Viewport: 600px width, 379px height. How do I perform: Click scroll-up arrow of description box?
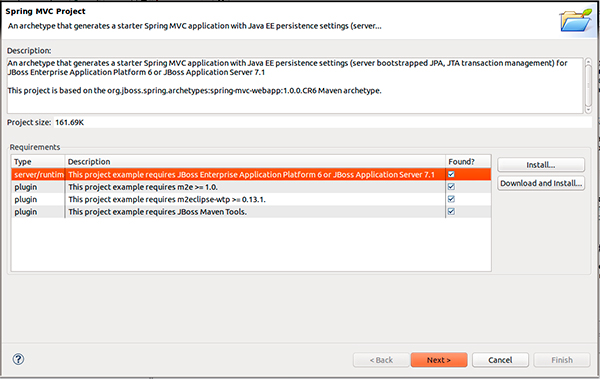pyautogui.click(x=589, y=61)
